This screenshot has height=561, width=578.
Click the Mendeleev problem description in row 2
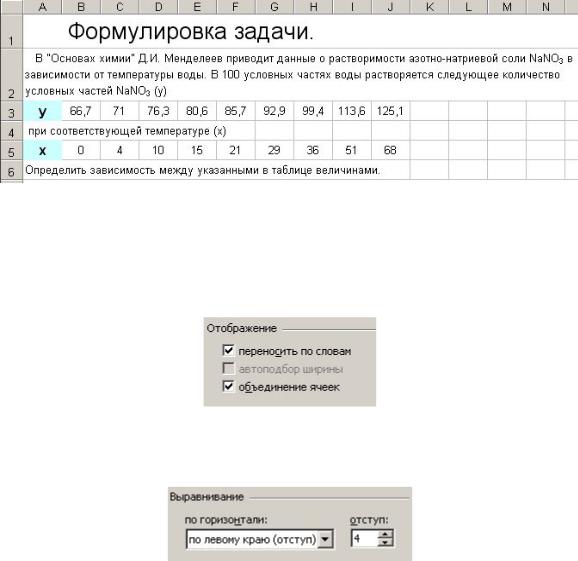[x=300, y=74]
